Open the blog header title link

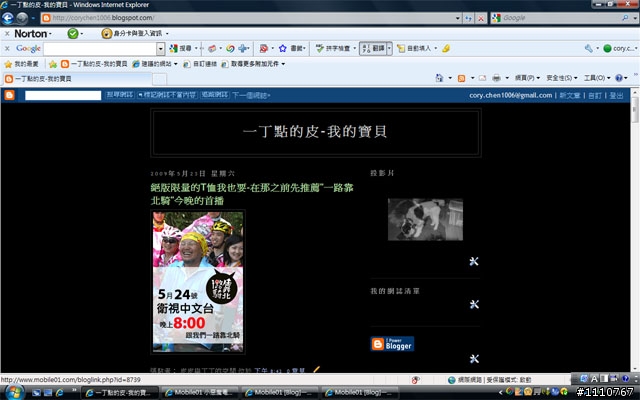tap(315, 131)
